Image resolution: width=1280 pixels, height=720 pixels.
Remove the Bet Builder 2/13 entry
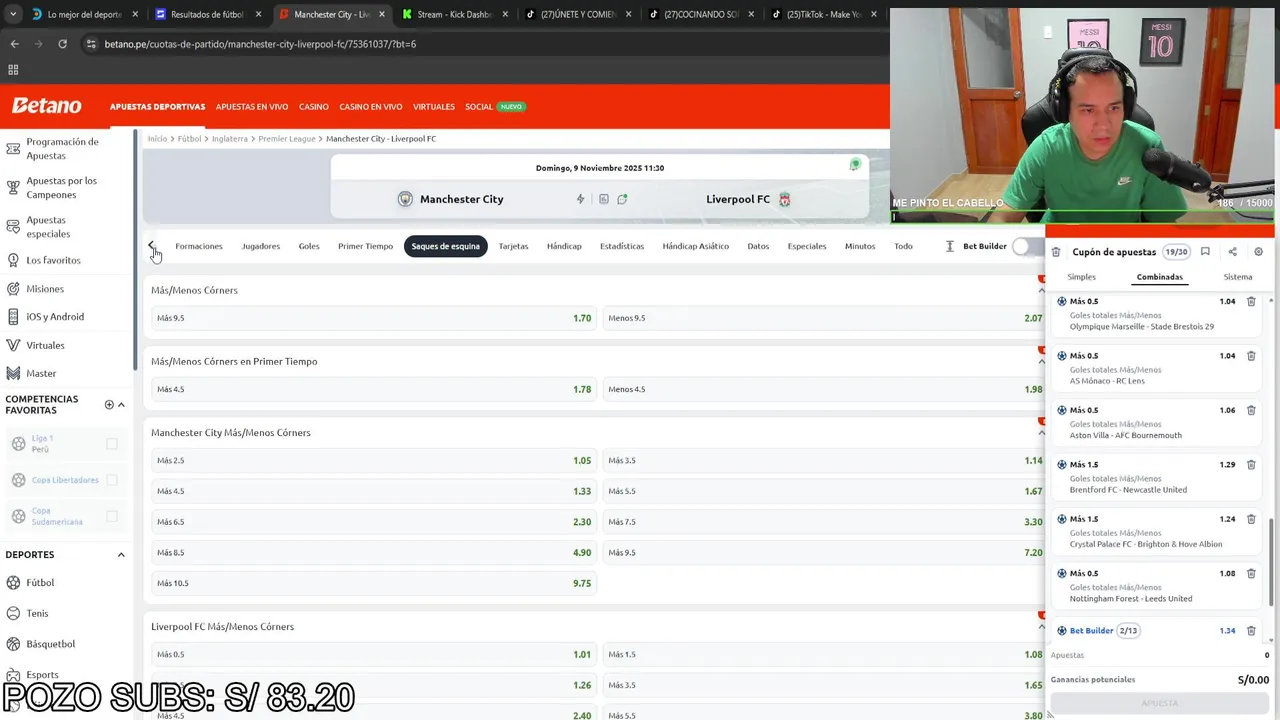pyautogui.click(x=1250, y=631)
